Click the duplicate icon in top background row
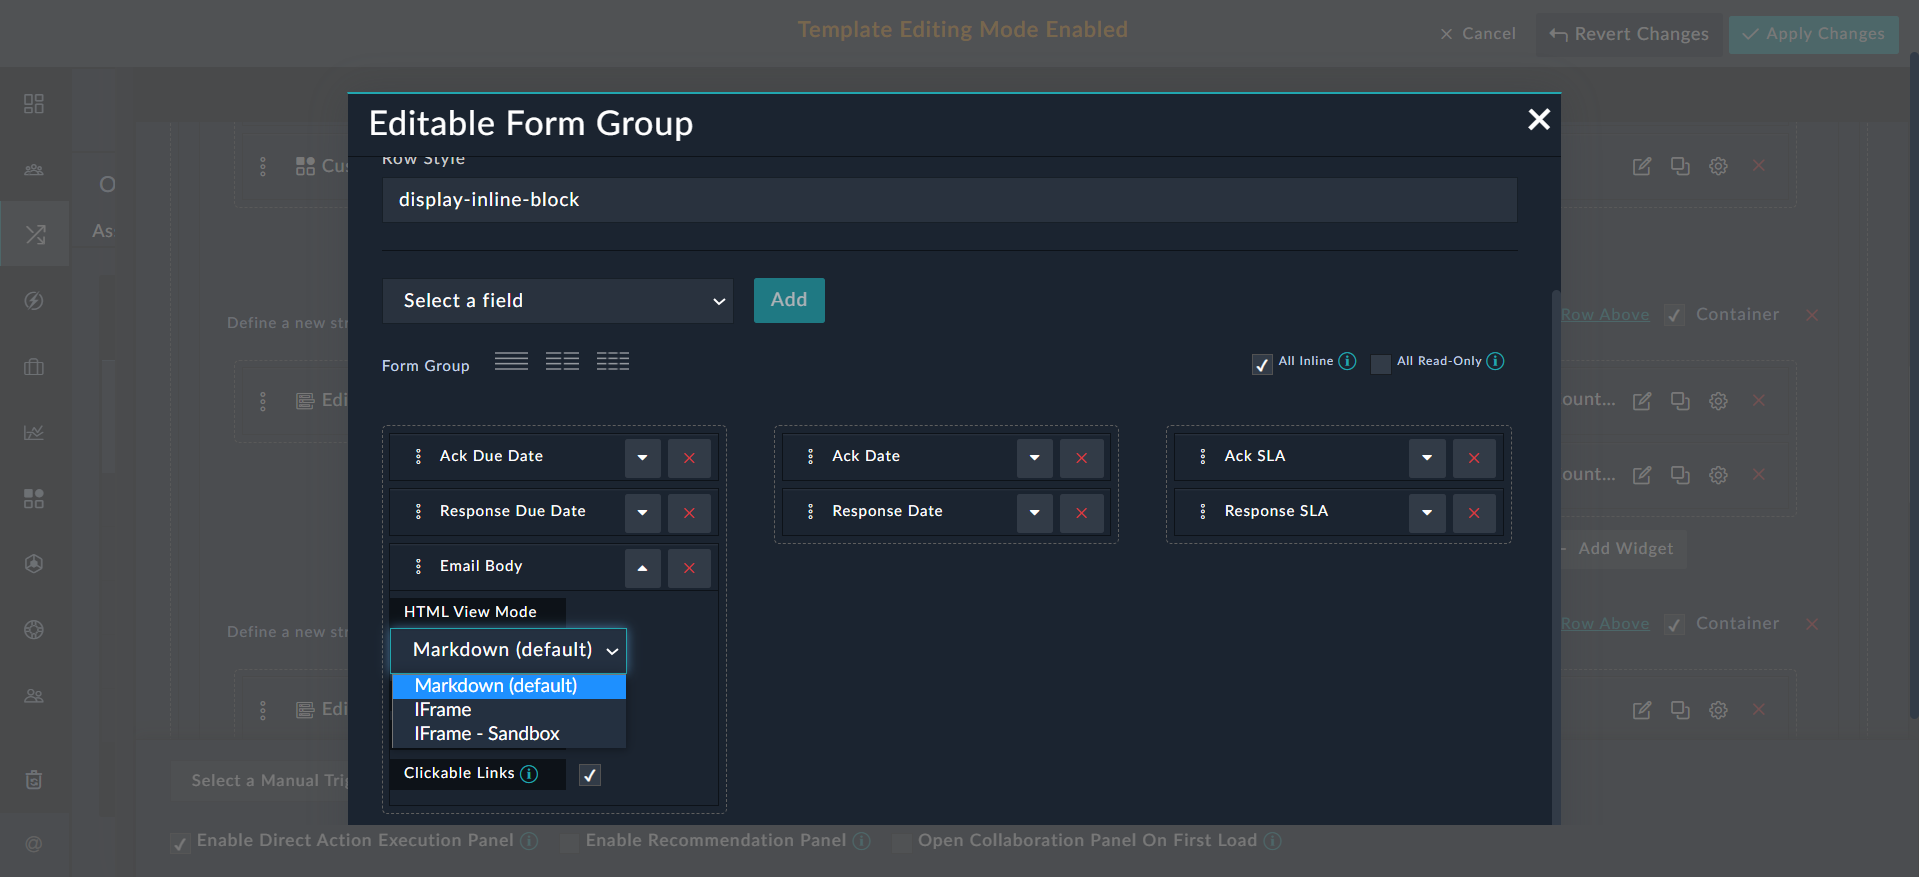Image resolution: width=1919 pixels, height=877 pixels. [1680, 166]
